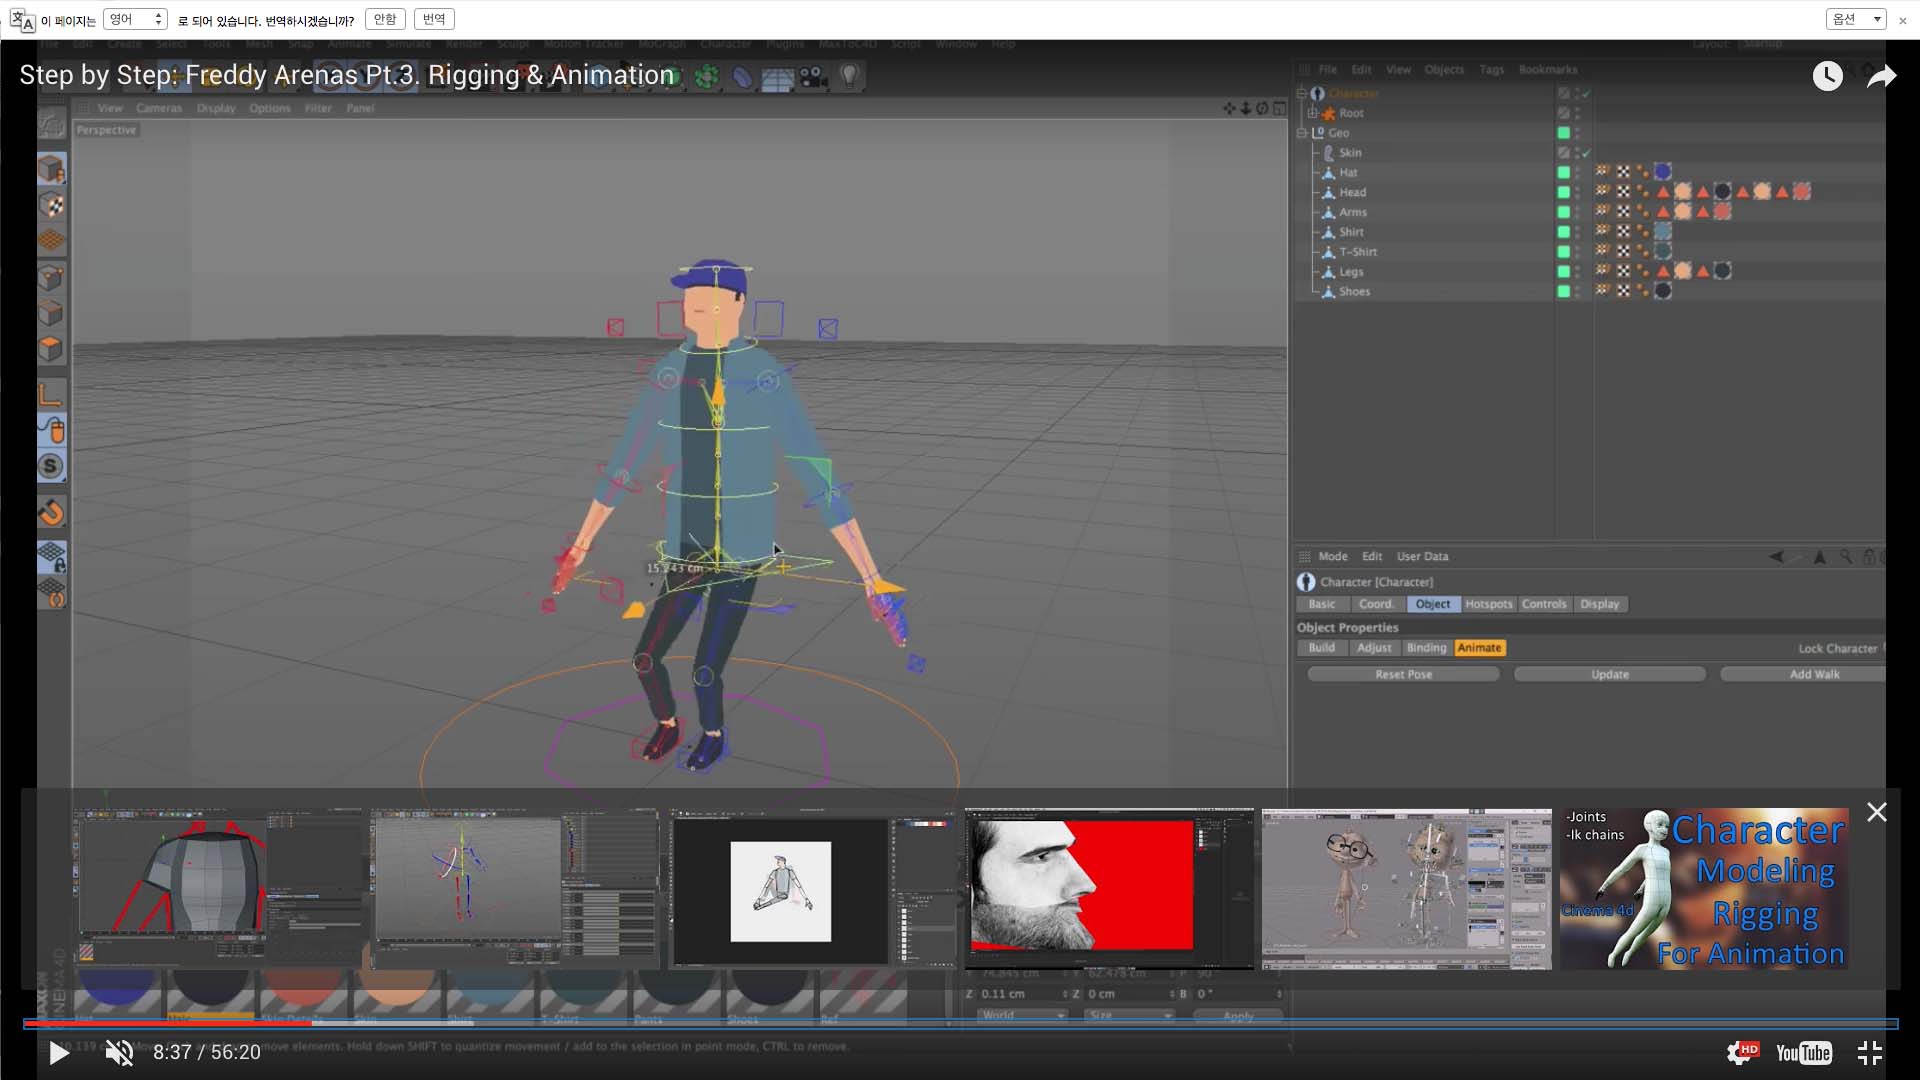Toggle the green layer dot for Arms
This screenshot has width=1920, height=1080.
tap(1563, 212)
